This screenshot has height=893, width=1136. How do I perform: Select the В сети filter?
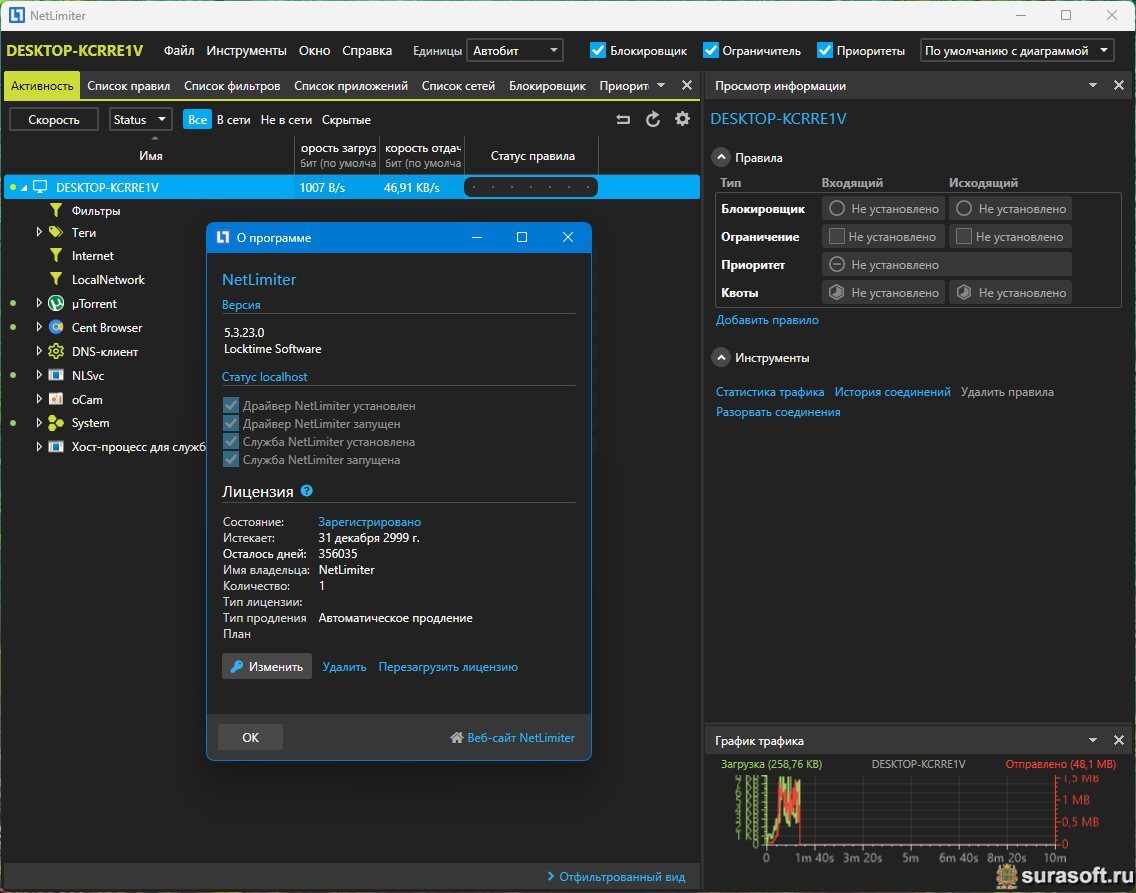[x=233, y=120]
